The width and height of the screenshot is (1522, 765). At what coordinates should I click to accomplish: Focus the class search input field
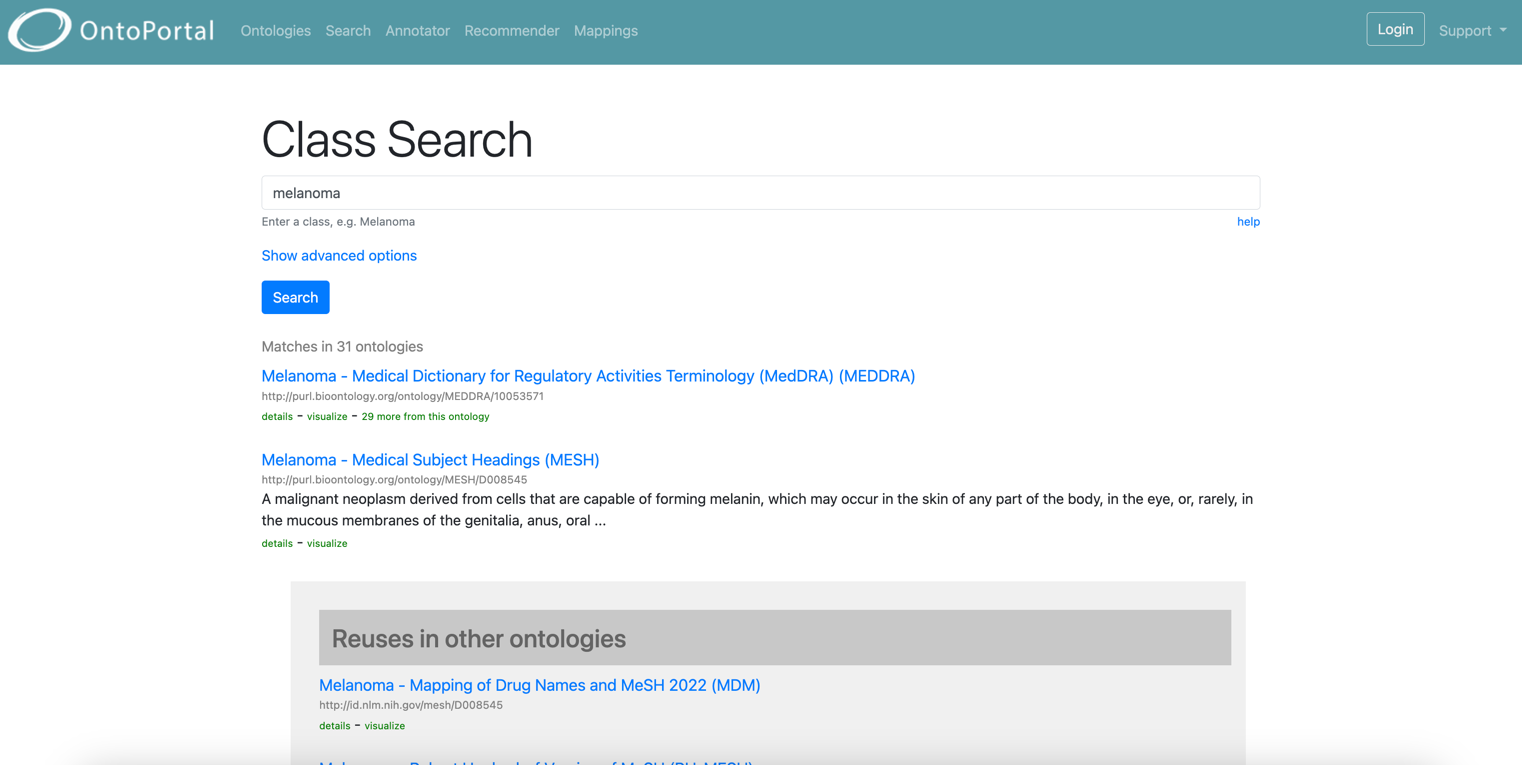tap(760, 193)
